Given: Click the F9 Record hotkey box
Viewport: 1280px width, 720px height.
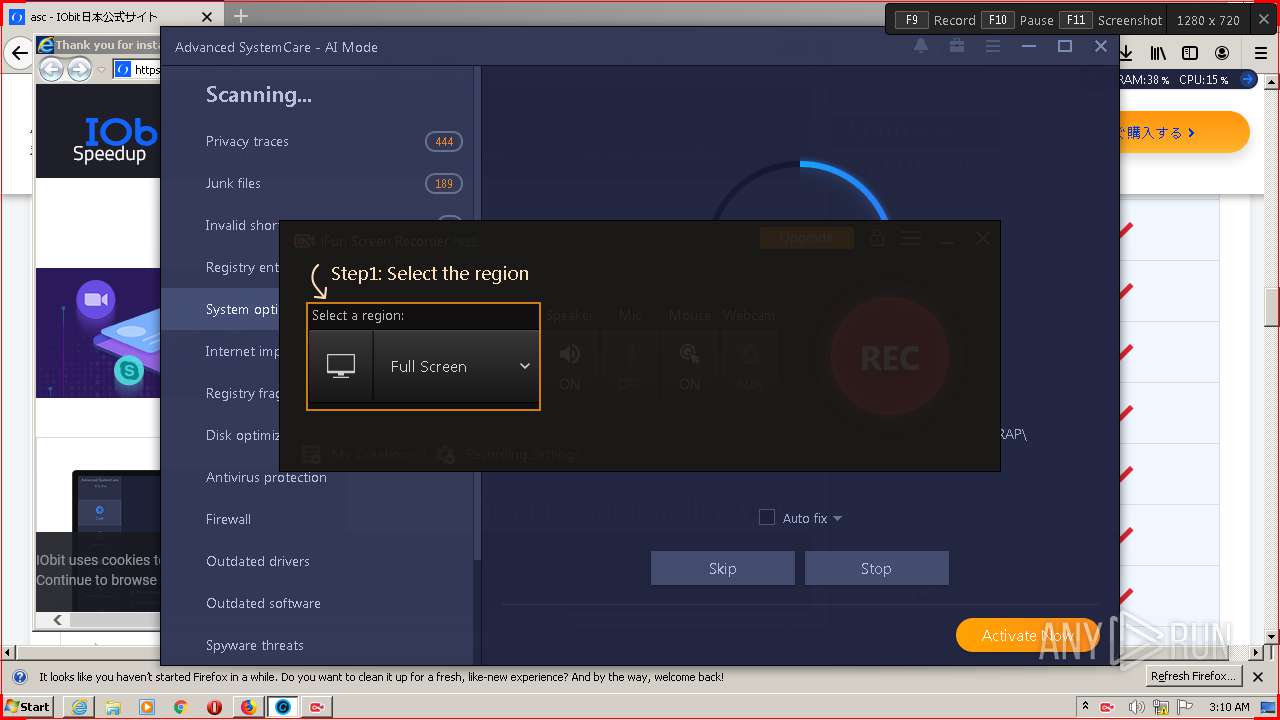Looking at the screenshot, I should coord(911,20).
